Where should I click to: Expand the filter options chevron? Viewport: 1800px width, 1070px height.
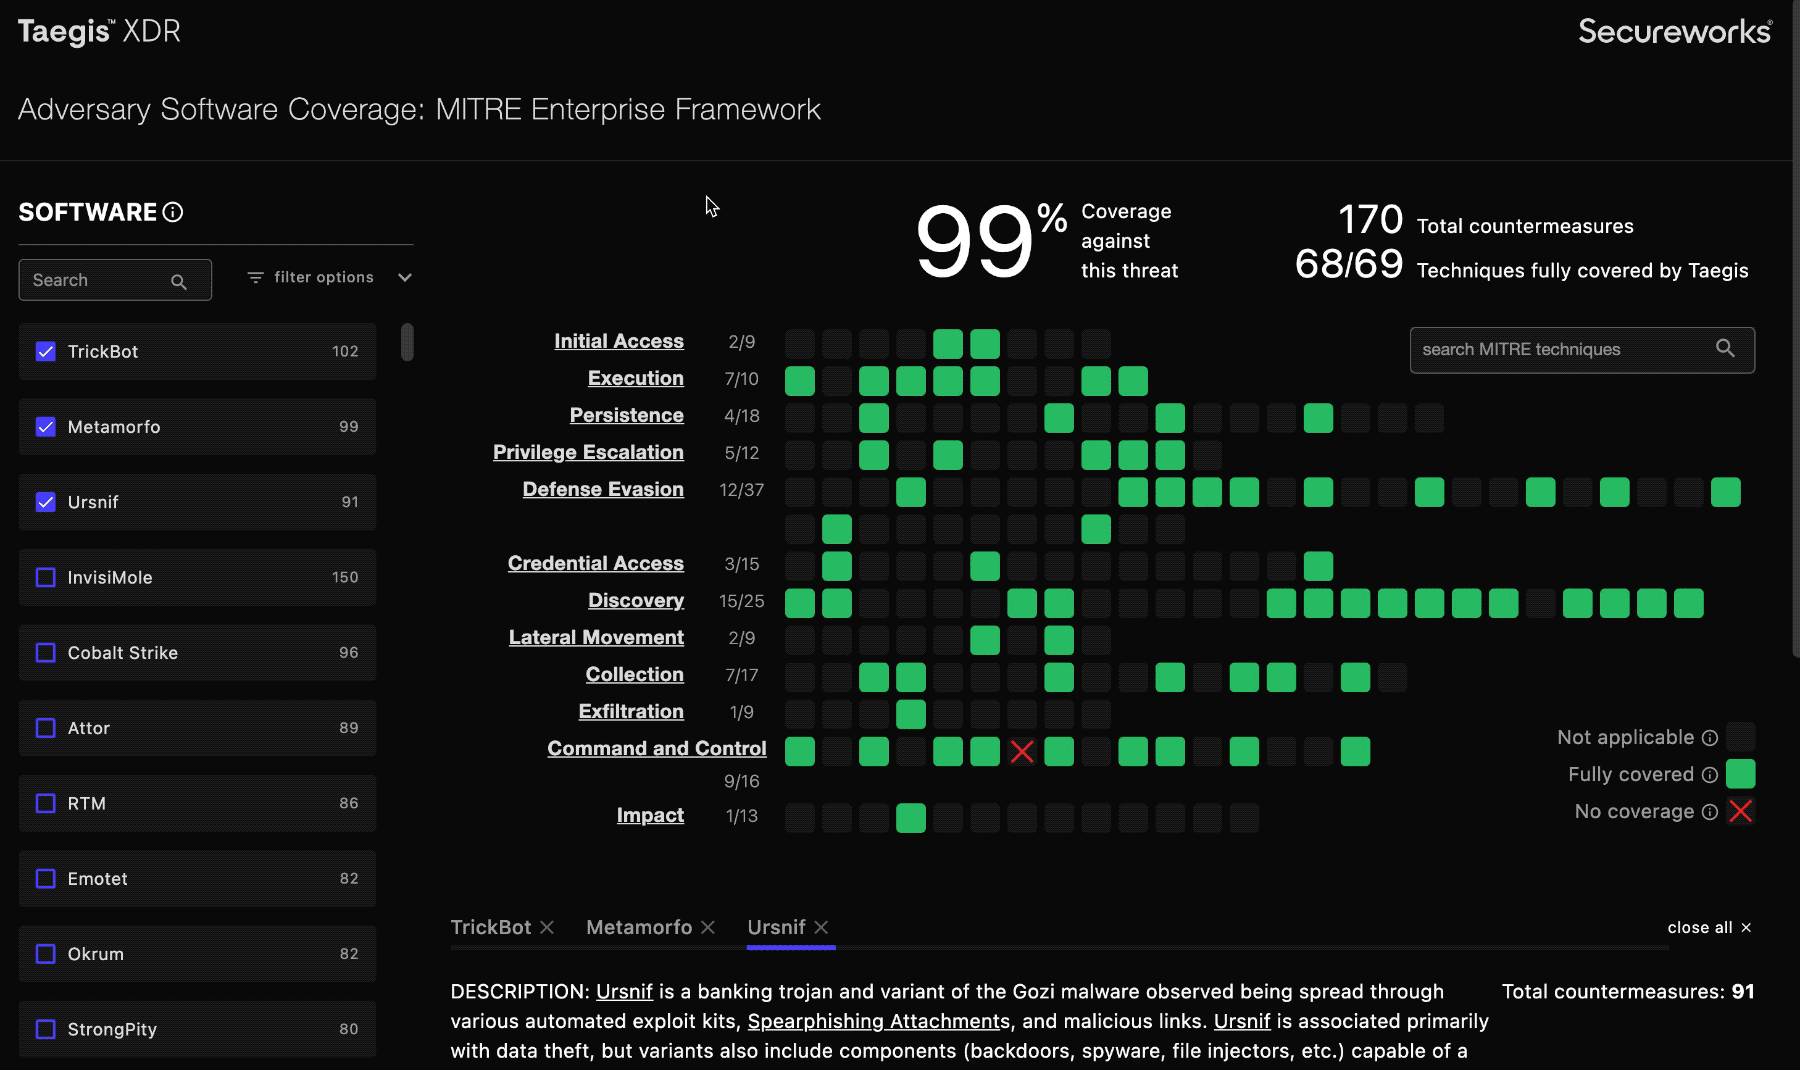(405, 277)
